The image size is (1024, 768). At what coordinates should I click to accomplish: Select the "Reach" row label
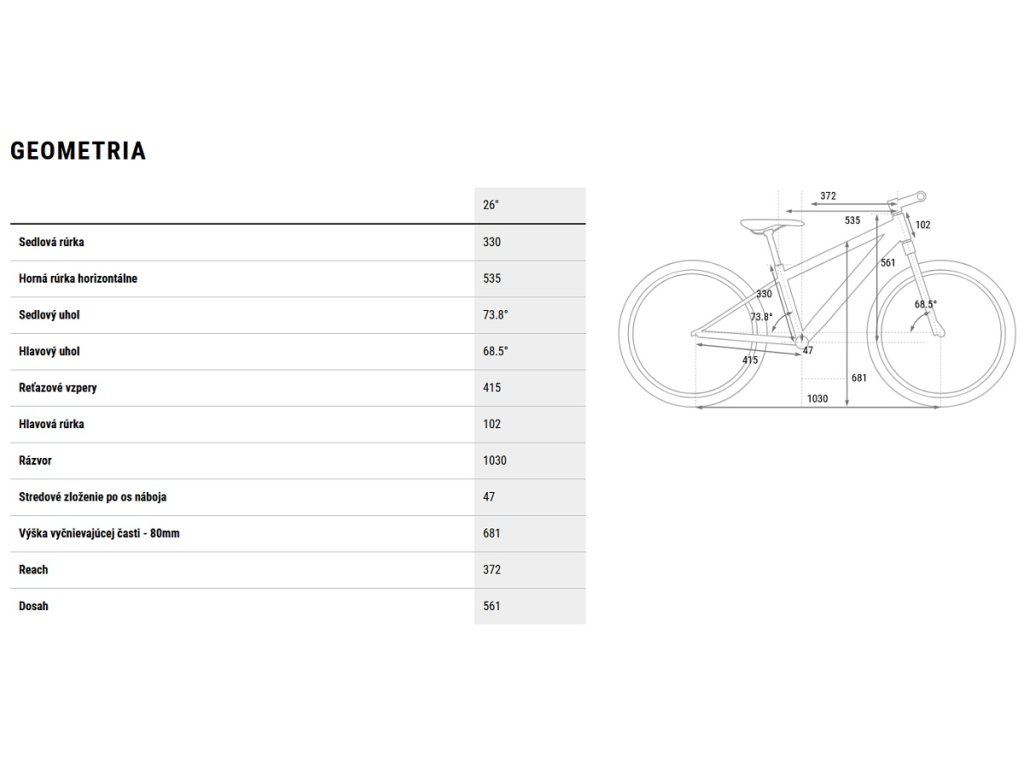click(x=34, y=570)
